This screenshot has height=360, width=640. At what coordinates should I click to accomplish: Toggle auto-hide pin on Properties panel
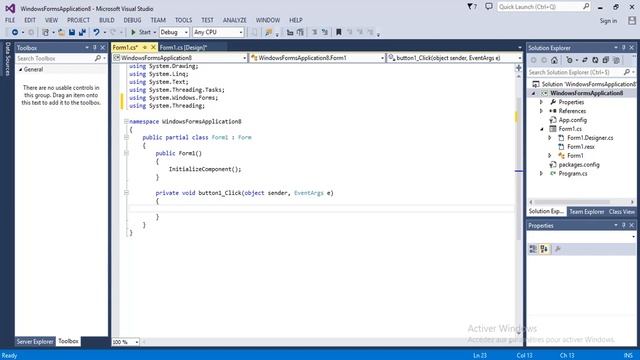click(x=624, y=225)
